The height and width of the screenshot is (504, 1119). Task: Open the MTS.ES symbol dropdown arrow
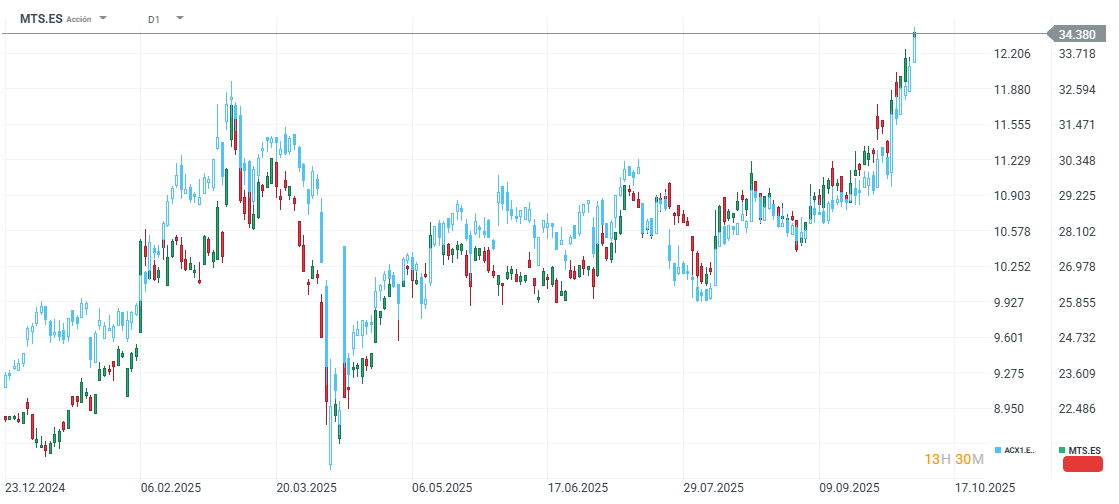(x=105, y=18)
